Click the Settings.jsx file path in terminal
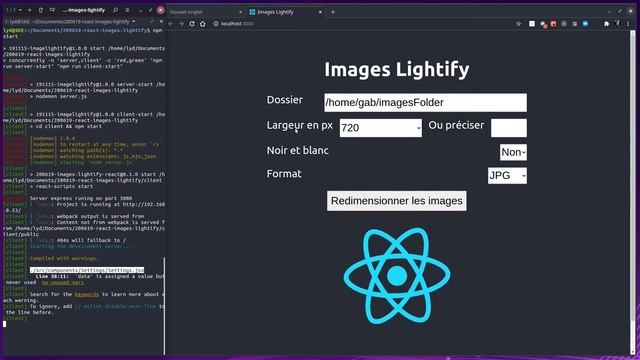Viewport: 640px width, 360px height. [87, 270]
